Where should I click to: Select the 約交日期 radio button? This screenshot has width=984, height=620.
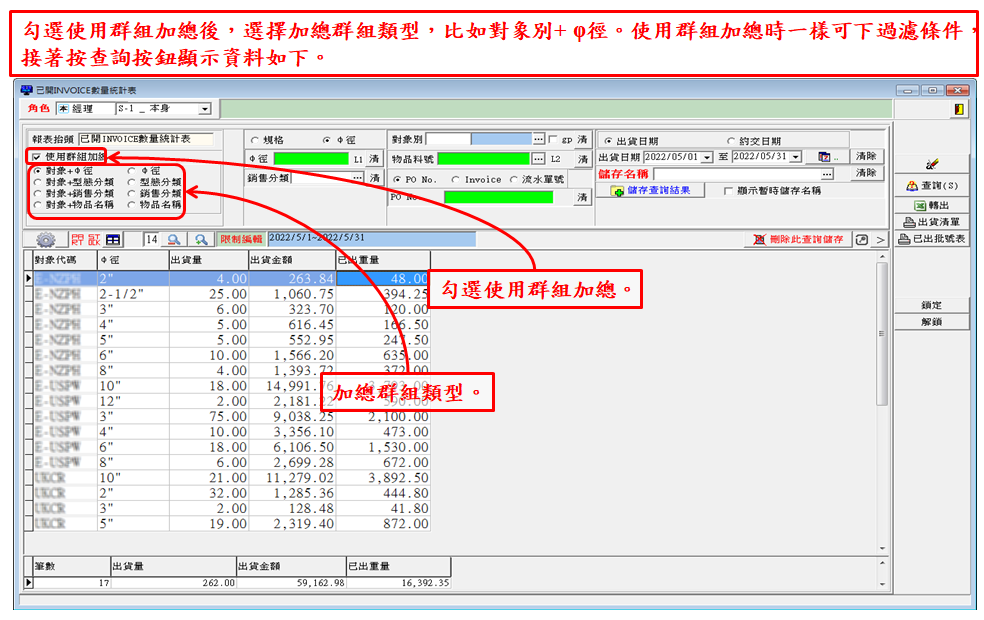pyautogui.click(x=730, y=141)
